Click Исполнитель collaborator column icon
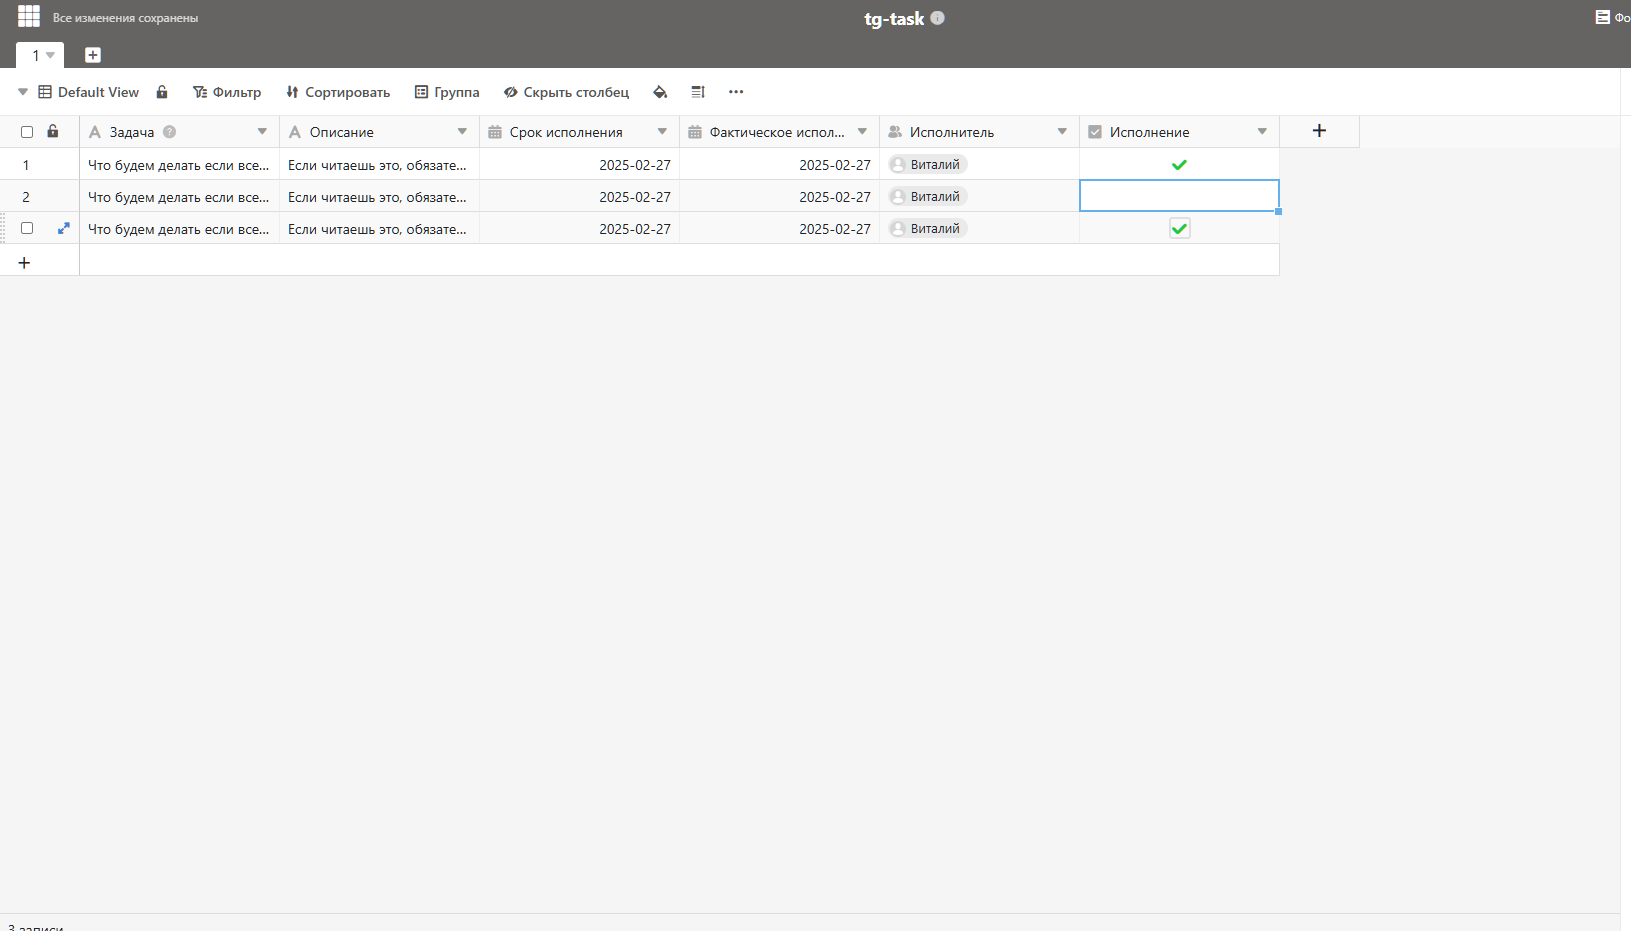The height and width of the screenshot is (931, 1631). coord(895,132)
